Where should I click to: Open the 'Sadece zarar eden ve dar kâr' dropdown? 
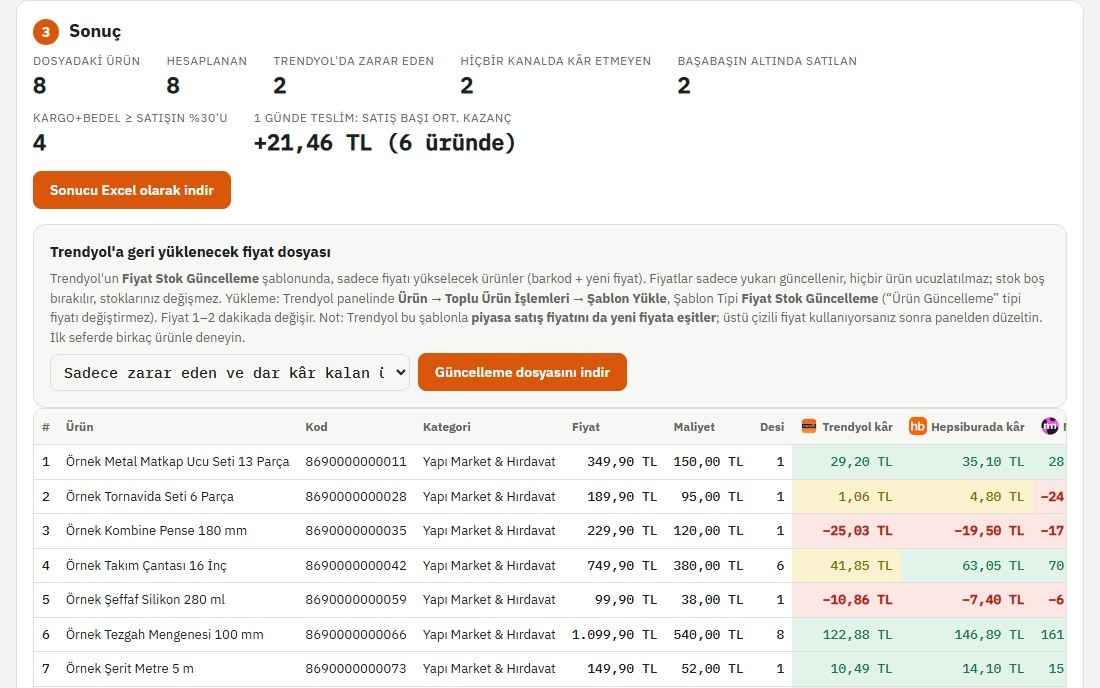229,372
